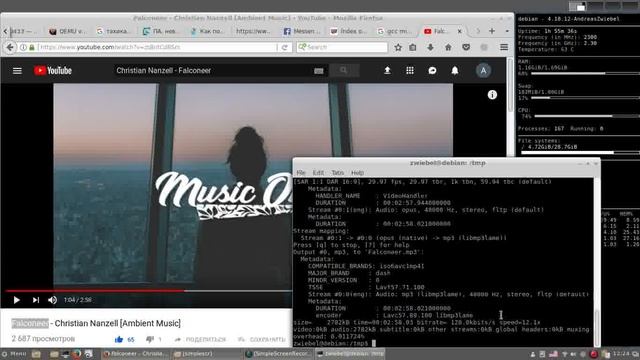The width and height of the screenshot is (640, 360).
Task: Click the taskbar clock showing 12:24
Action: click(x=621, y=354)
